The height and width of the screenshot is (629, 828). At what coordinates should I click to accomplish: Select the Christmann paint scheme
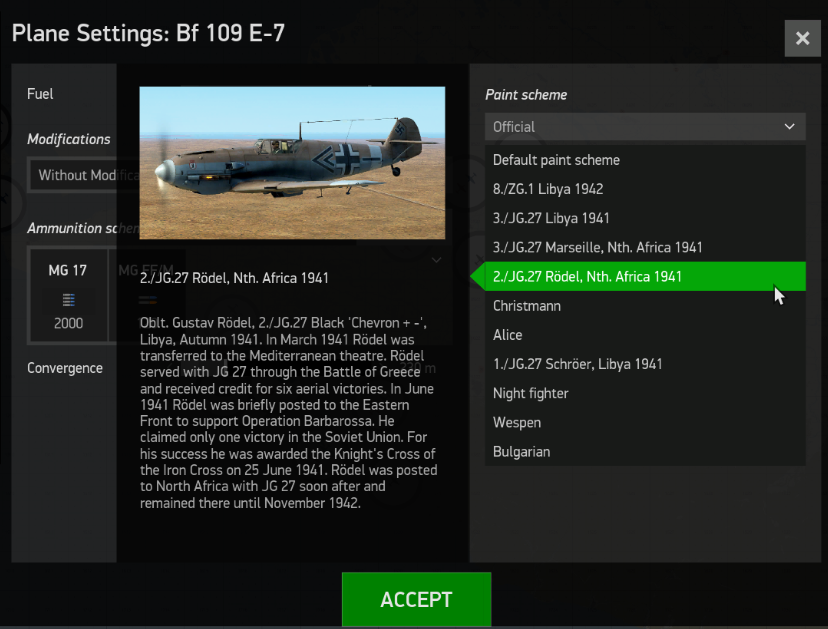[x=531, y=305]
